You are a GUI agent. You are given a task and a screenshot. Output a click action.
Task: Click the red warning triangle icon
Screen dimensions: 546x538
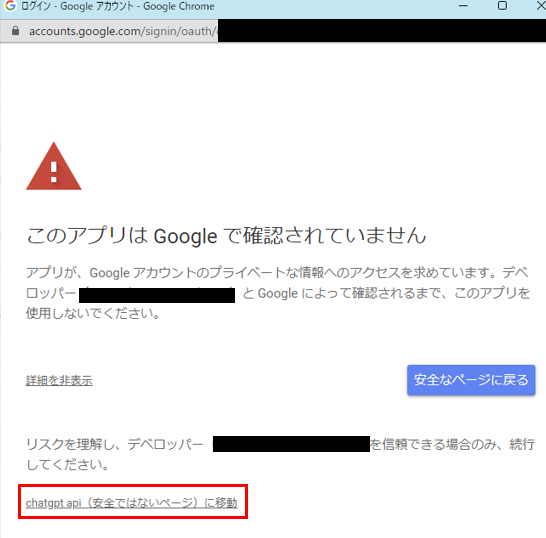[54, 166]
